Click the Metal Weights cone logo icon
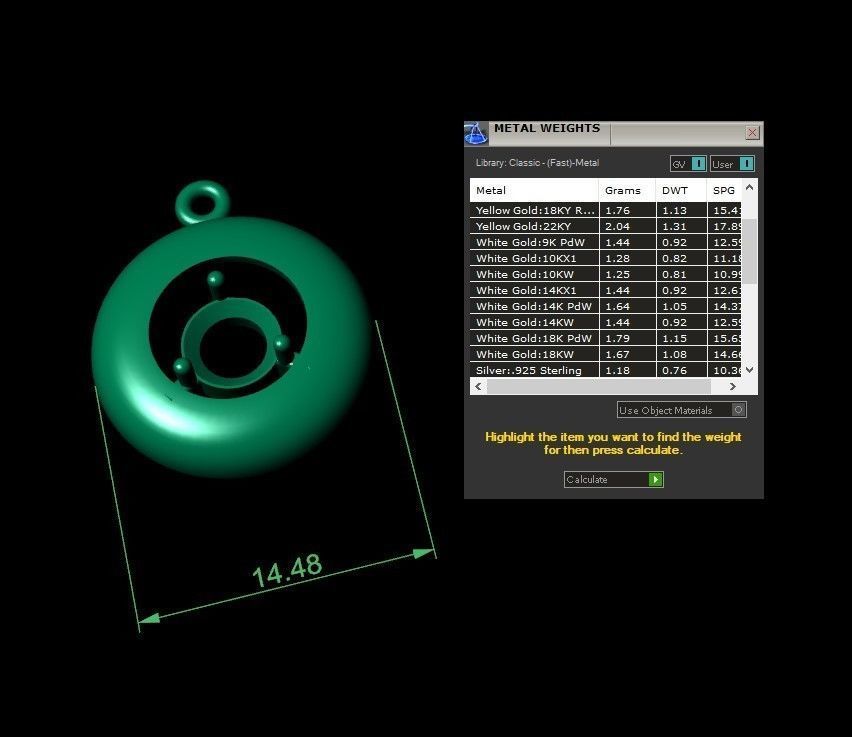The image size is (852, 737). tap(476, 133)
